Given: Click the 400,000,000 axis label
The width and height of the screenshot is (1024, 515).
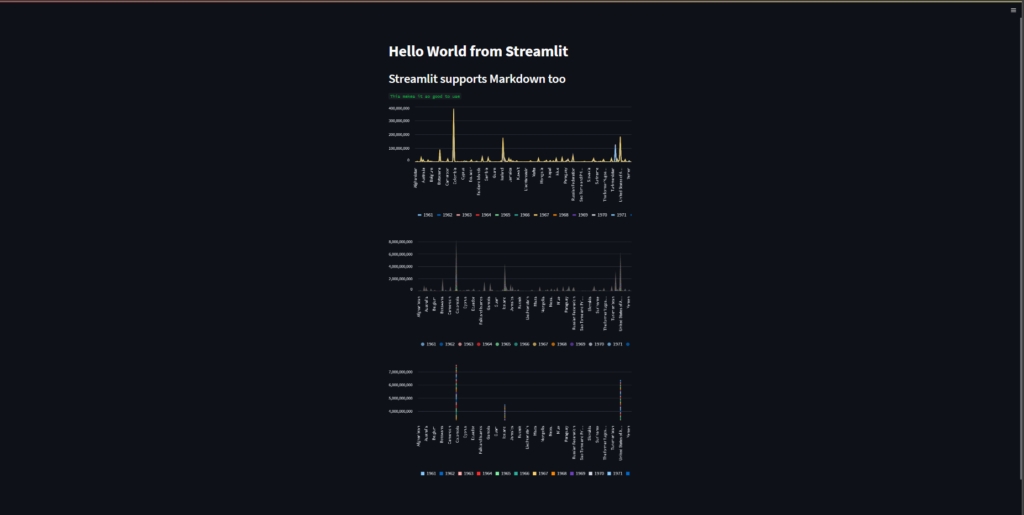Looking at the screenshot, I should pyautogui.click(x=399, y=108).
